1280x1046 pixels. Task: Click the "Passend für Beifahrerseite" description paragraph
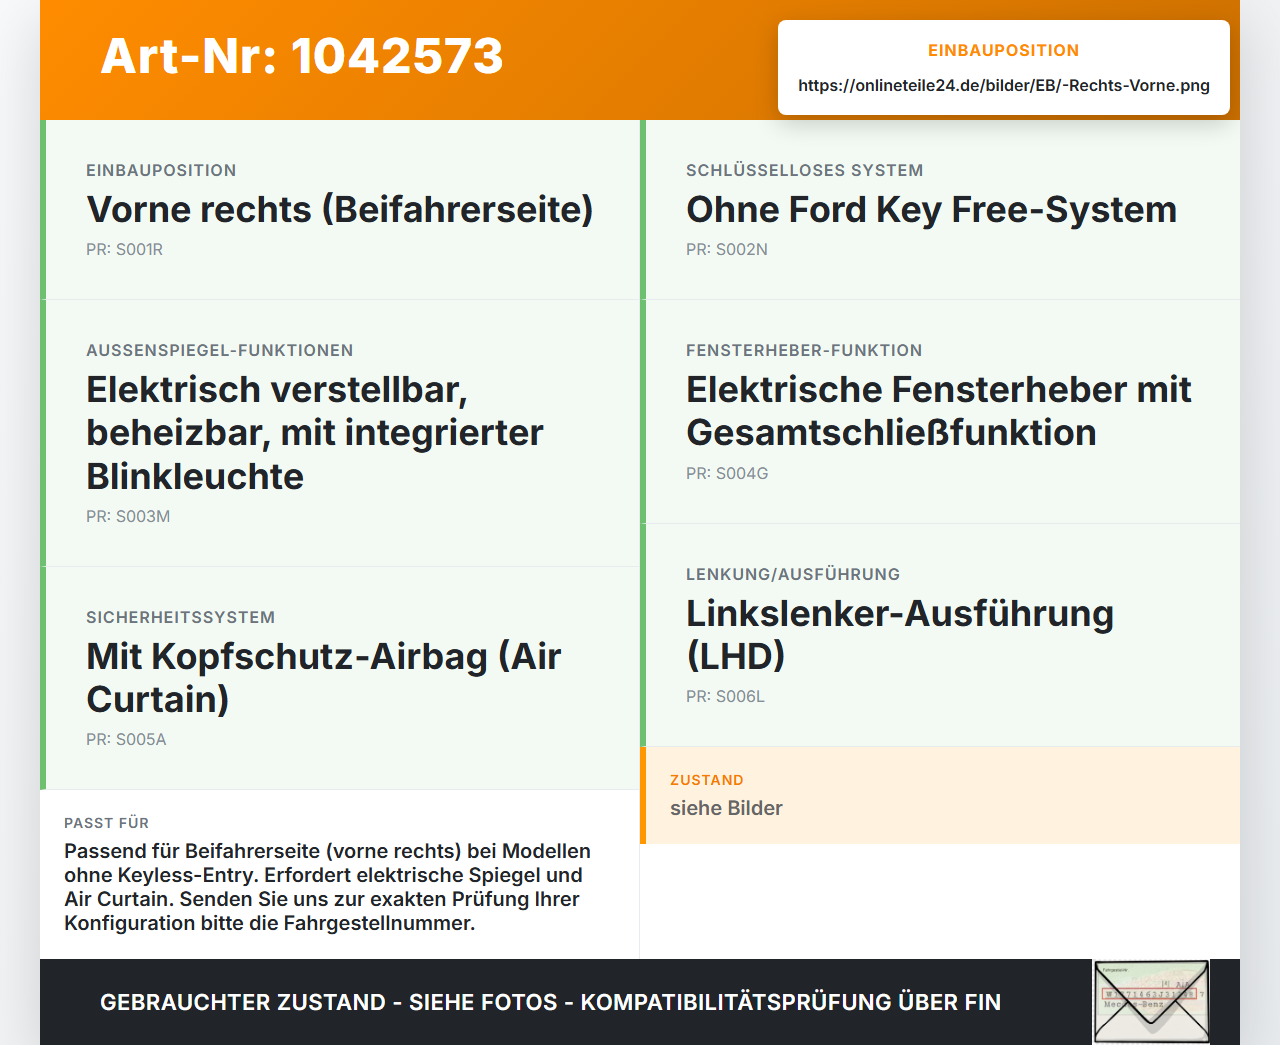tap(328, 887)
